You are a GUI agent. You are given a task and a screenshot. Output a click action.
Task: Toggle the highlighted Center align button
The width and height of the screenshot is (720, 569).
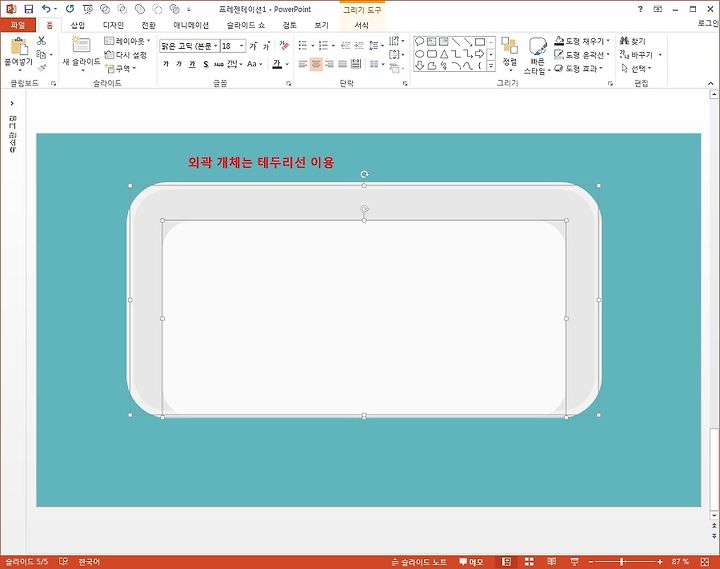click(316, 64)
